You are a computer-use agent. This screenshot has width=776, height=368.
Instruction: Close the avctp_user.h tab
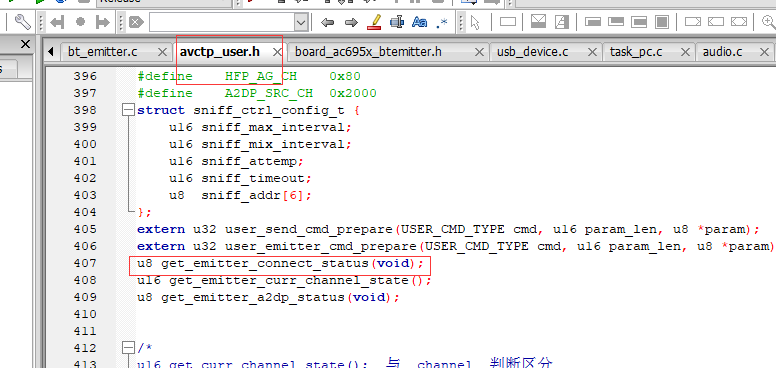[278, 52]
